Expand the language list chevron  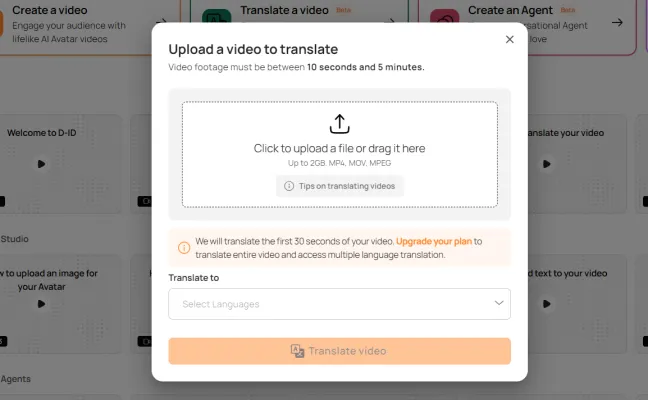pyautogui.click(x=499, y=303)
